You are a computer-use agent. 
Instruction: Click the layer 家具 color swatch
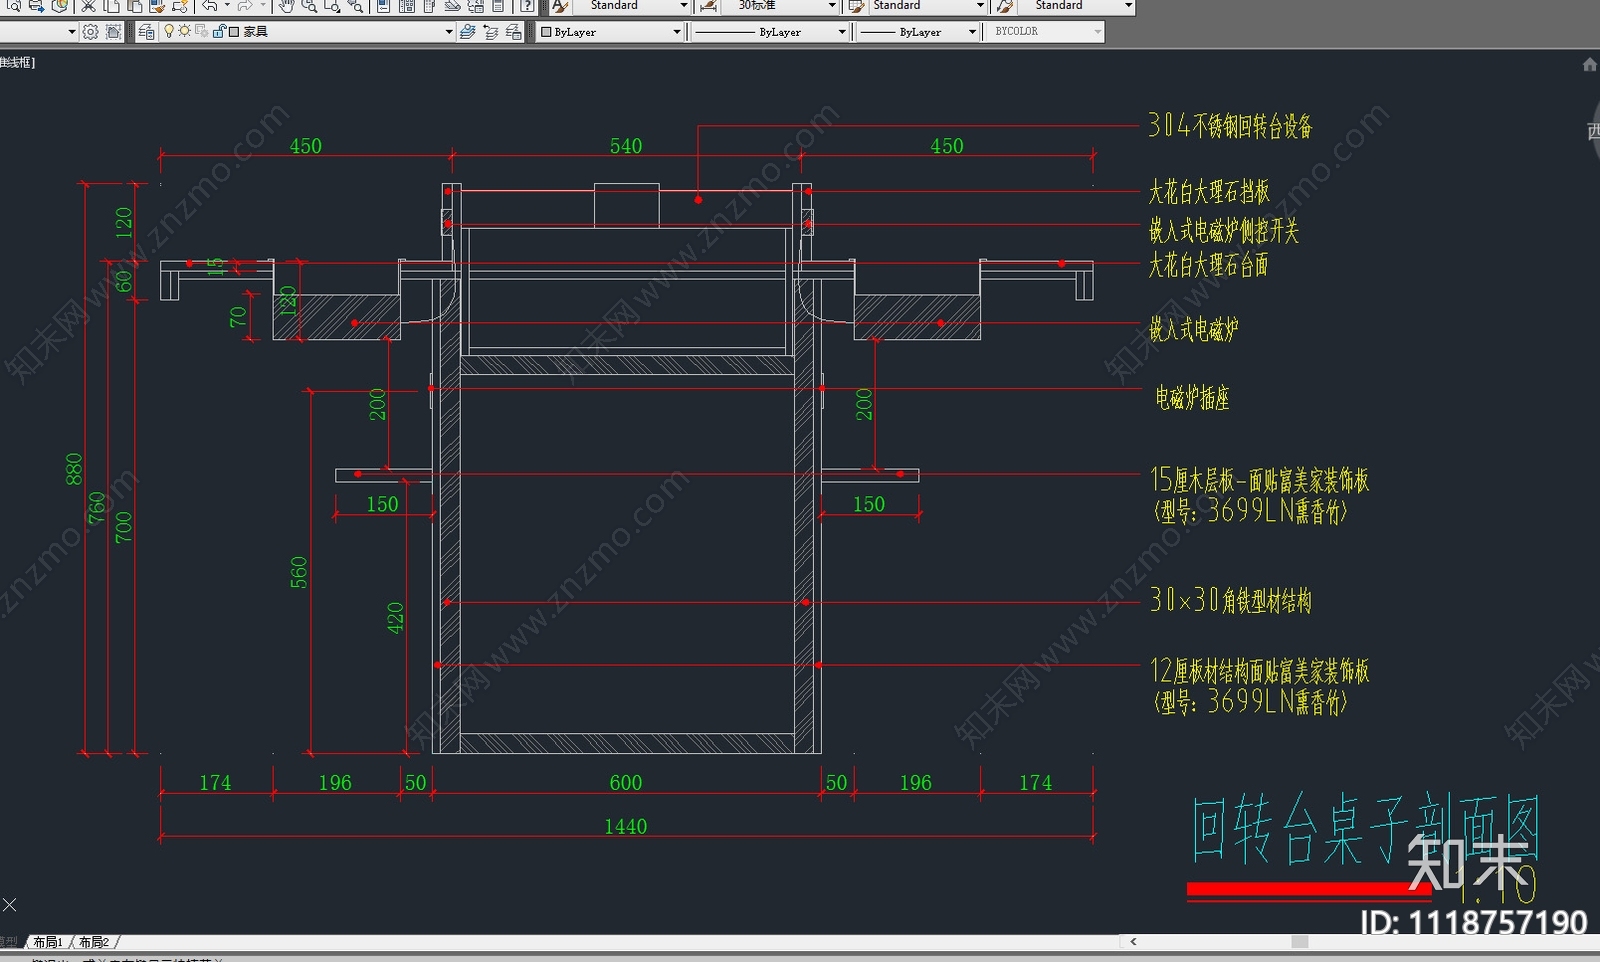234,31
